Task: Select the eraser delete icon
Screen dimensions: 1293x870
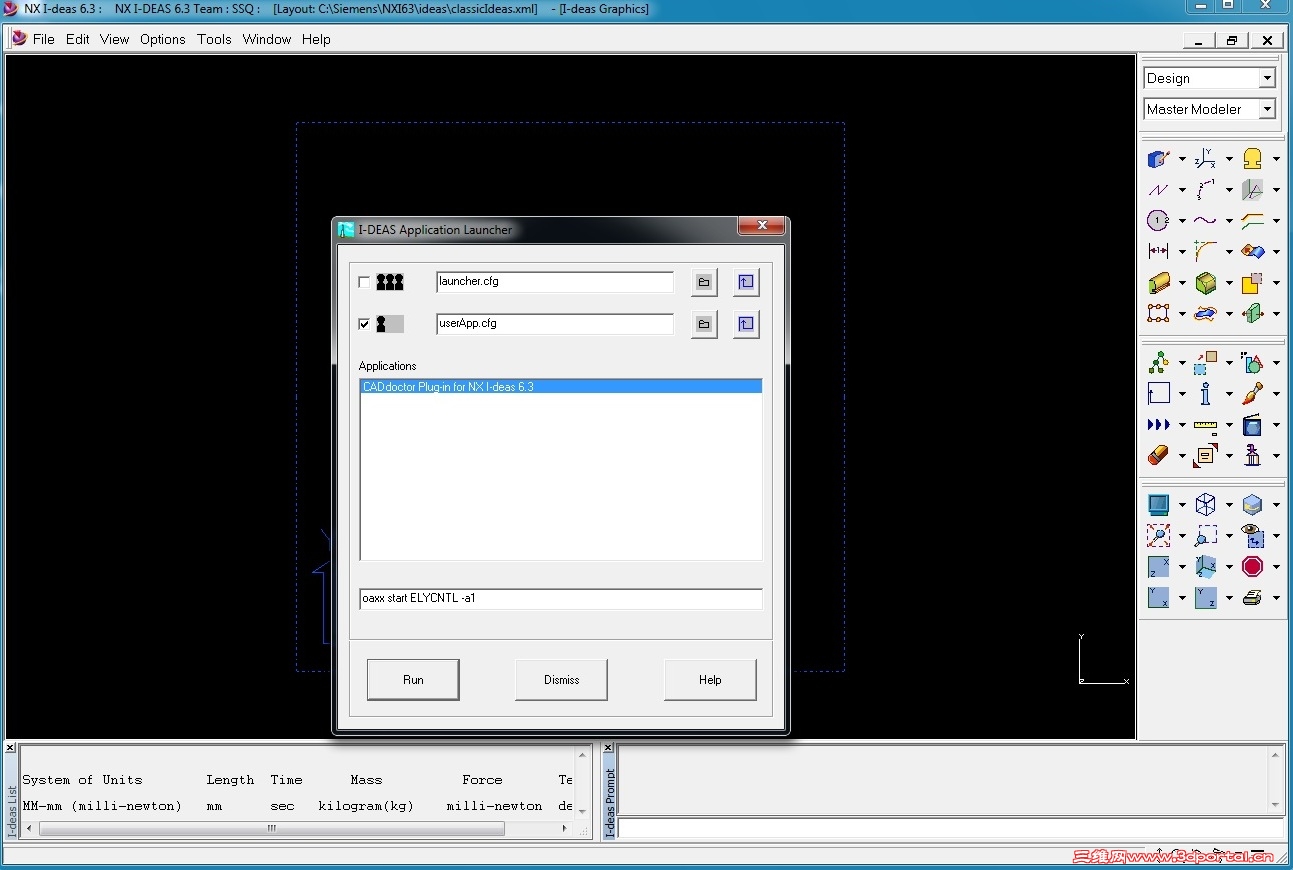Action: [x=1158, y=456]
